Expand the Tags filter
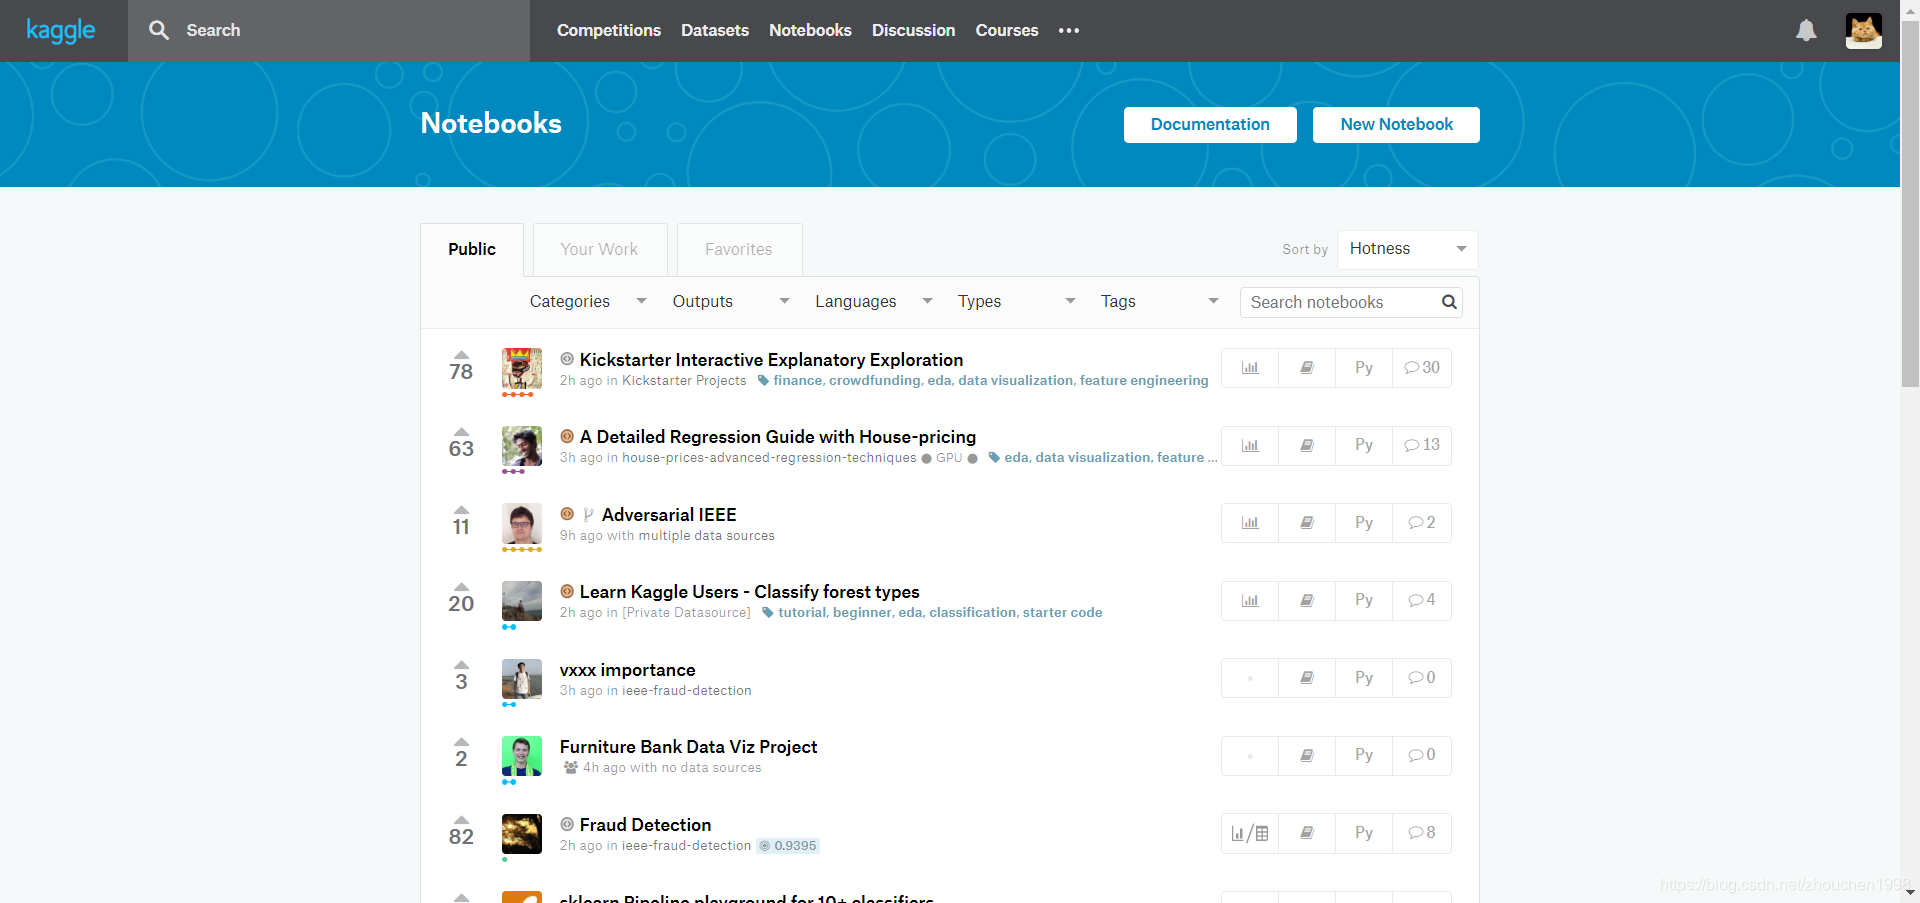Image resolution: width=1920 pixels, height=903 pixels. tap(1160, 301)
